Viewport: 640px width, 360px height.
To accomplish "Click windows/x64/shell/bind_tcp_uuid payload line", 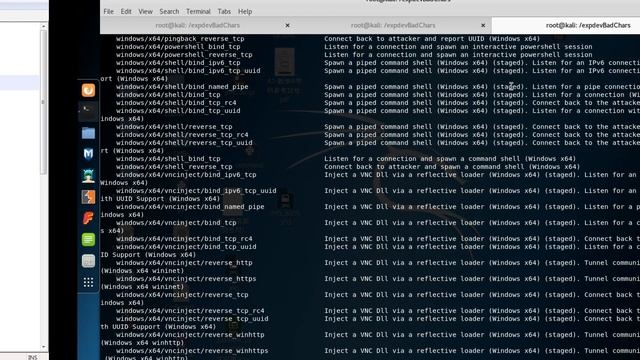I will [178, 111].
